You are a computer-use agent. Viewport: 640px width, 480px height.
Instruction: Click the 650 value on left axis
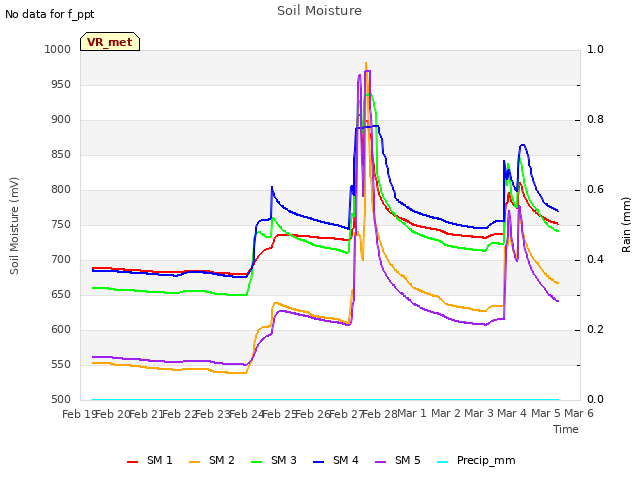coord(61,295)
